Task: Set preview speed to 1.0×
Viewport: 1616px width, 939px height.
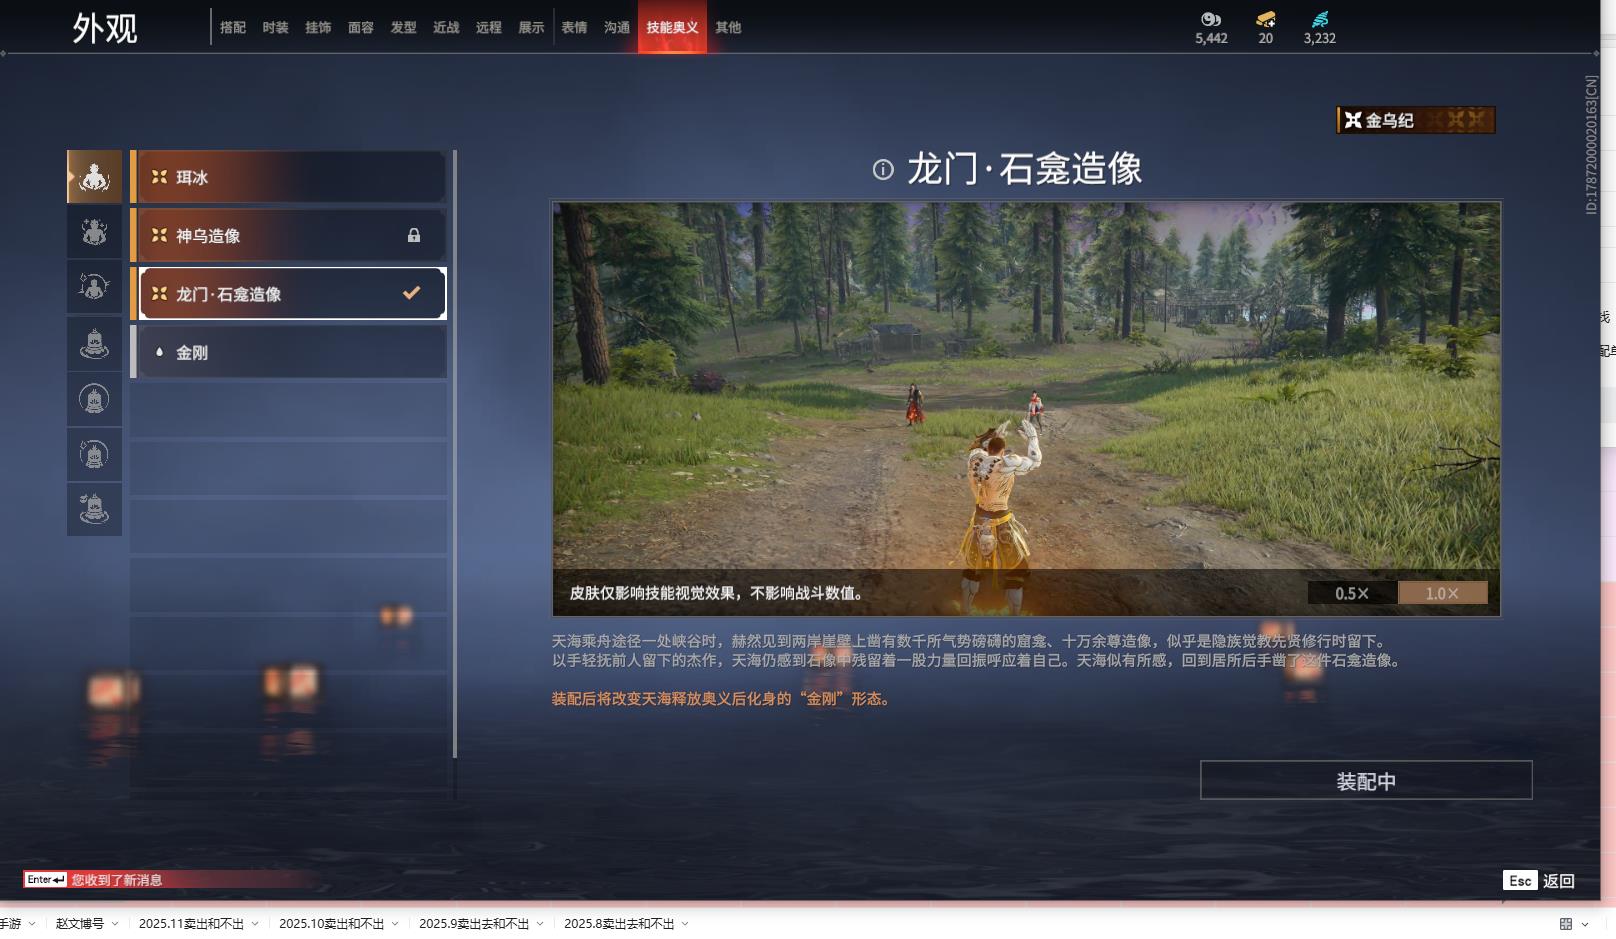Action: [x=1442, y=593]
